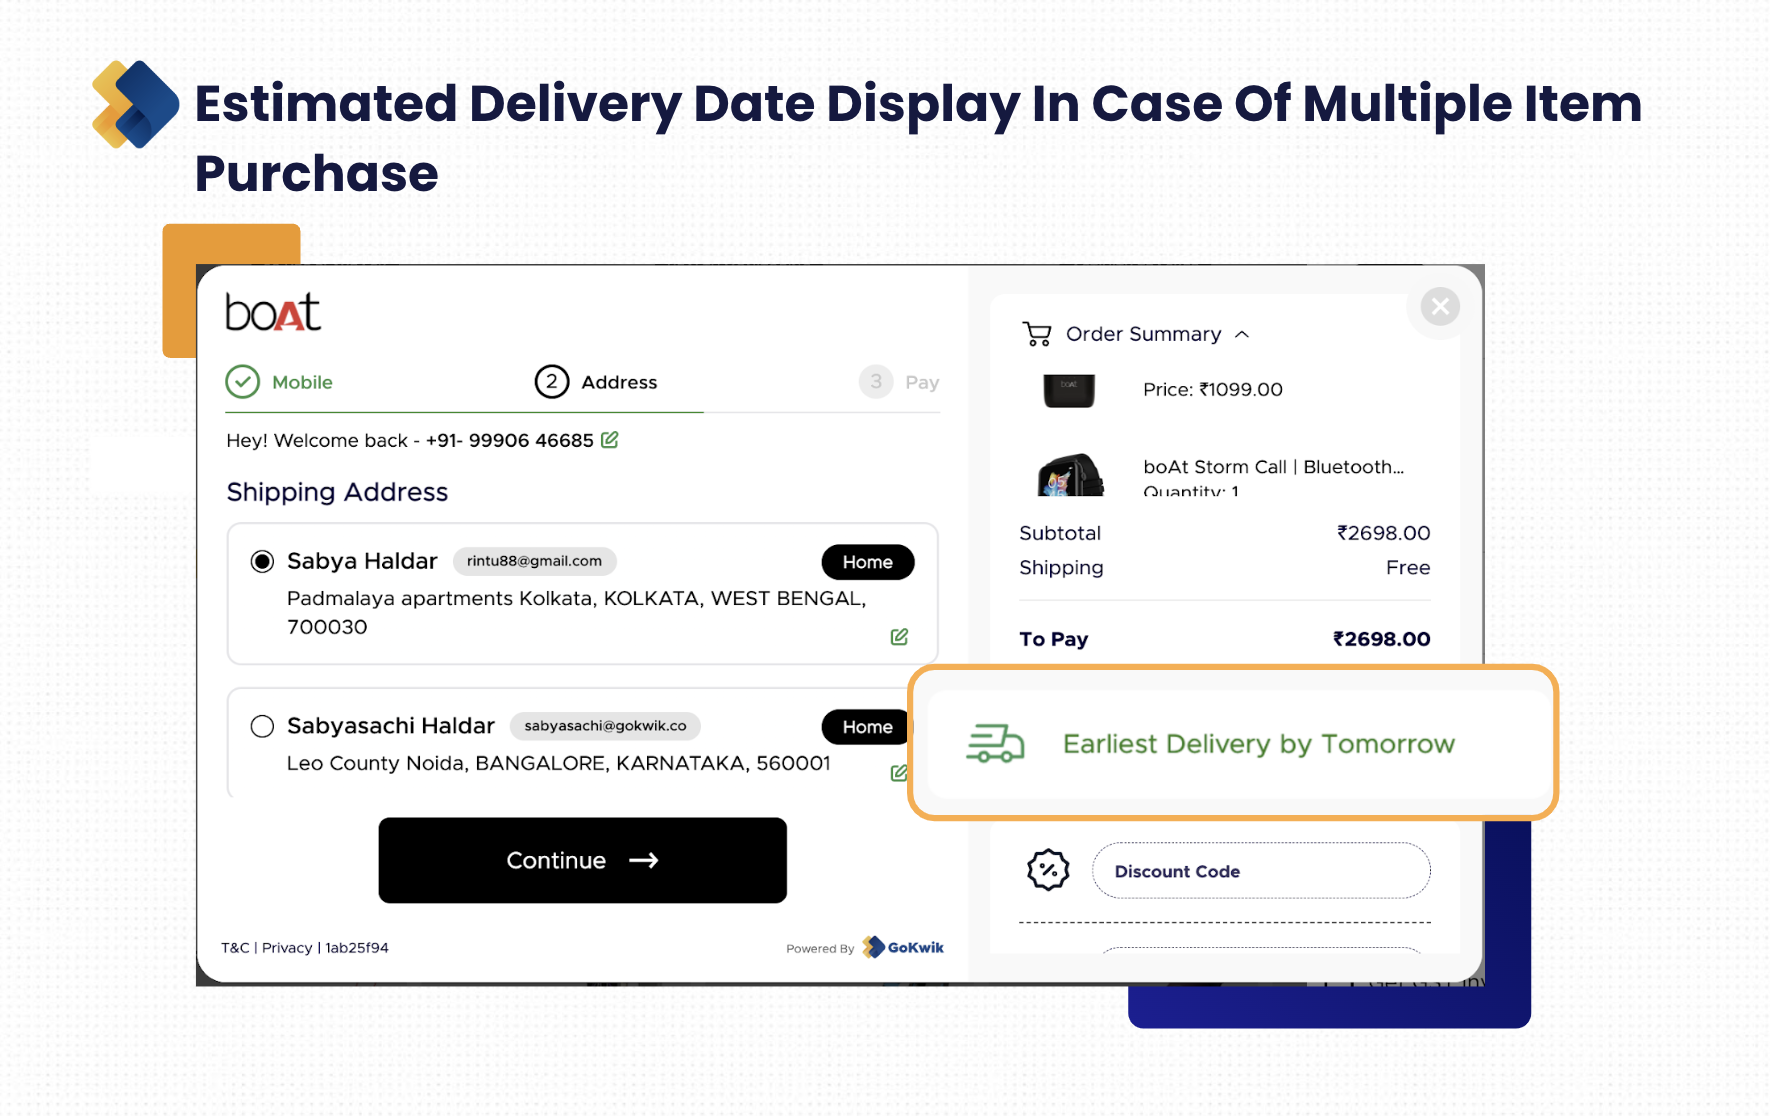The image size is (1770, 1116).
Task: Collapse the Order Summary chevron
Action: coord(1242,334)
